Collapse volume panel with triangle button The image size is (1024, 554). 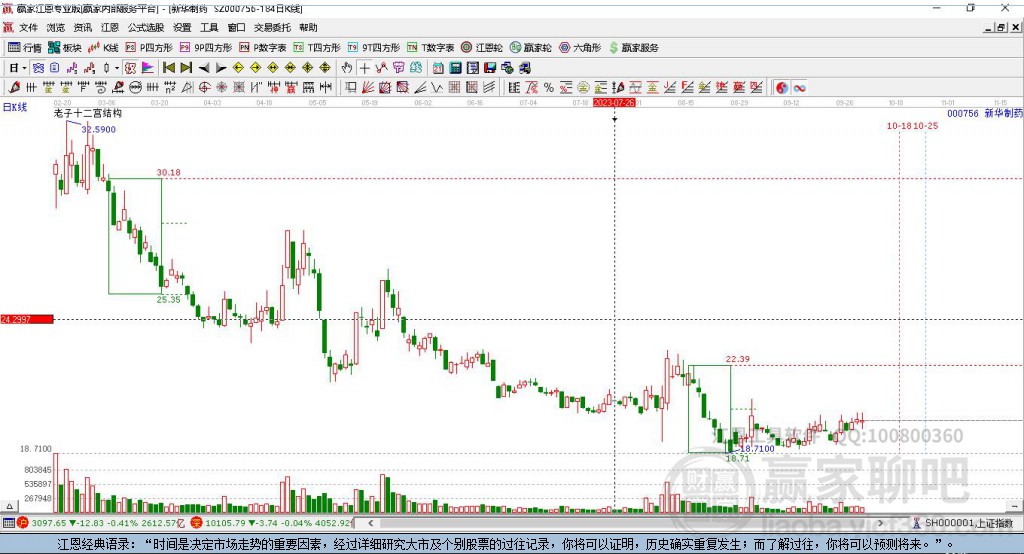[x=9, y=506]
